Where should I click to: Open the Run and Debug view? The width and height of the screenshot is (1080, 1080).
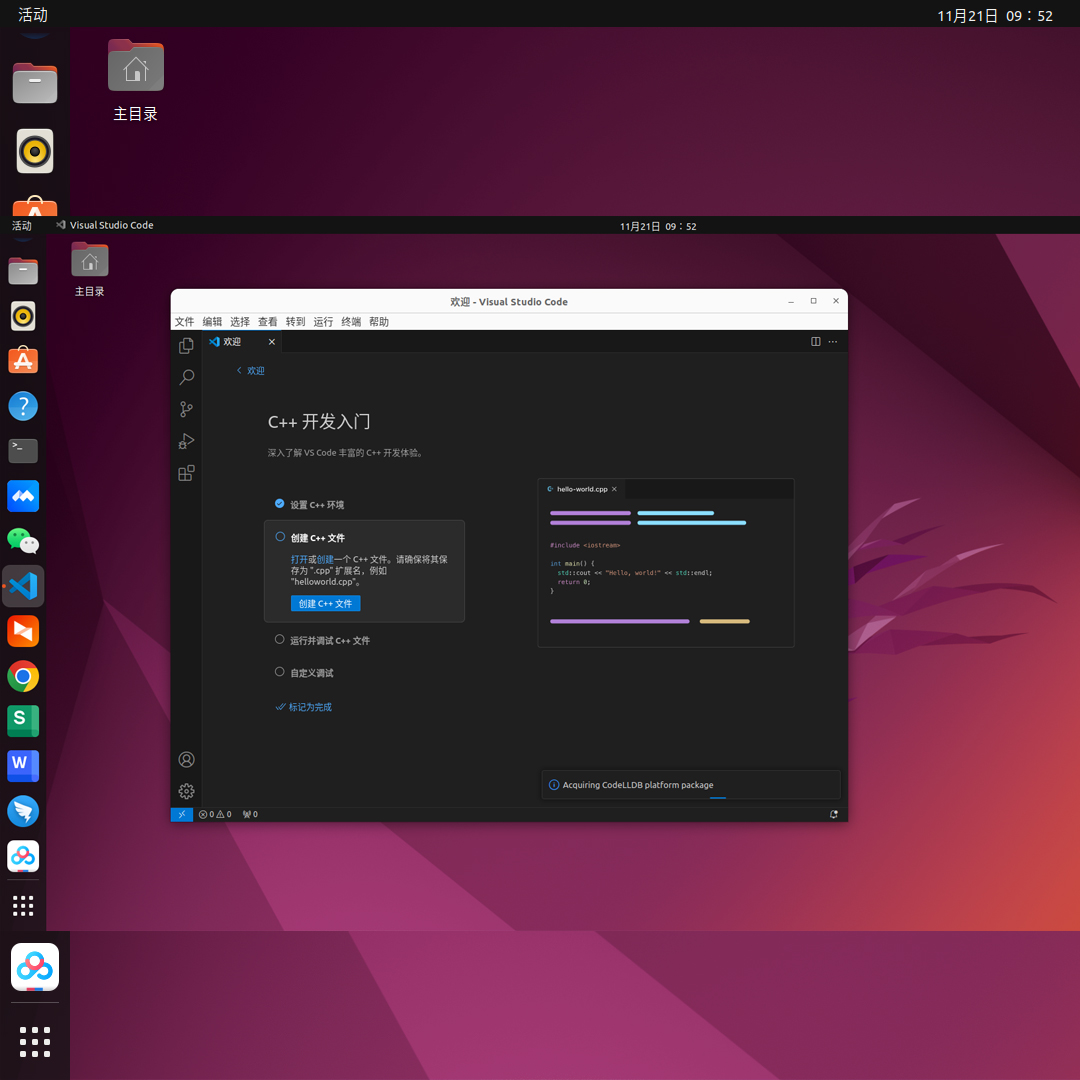(186, 441)
